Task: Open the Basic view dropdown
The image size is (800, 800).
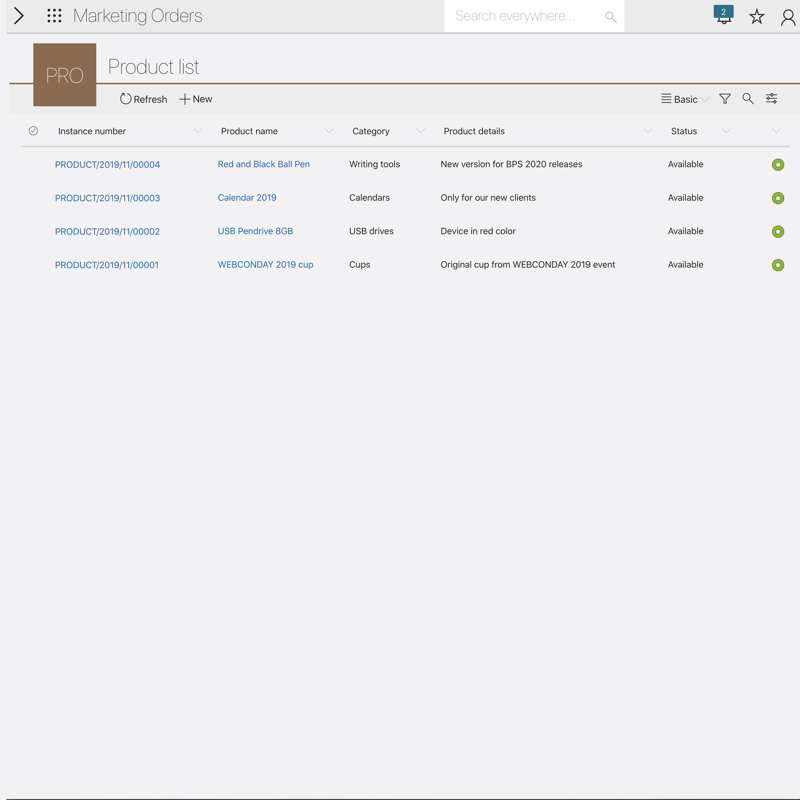Action: [x=685, y=99]
